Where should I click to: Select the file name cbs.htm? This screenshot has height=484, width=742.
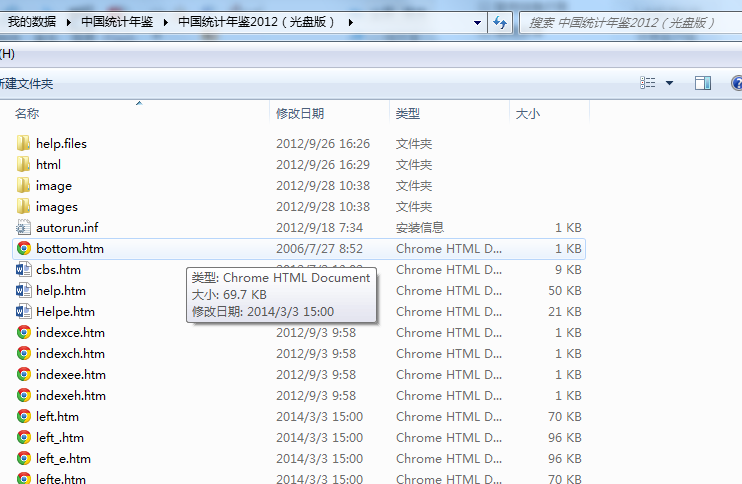(x=59, y=270)
